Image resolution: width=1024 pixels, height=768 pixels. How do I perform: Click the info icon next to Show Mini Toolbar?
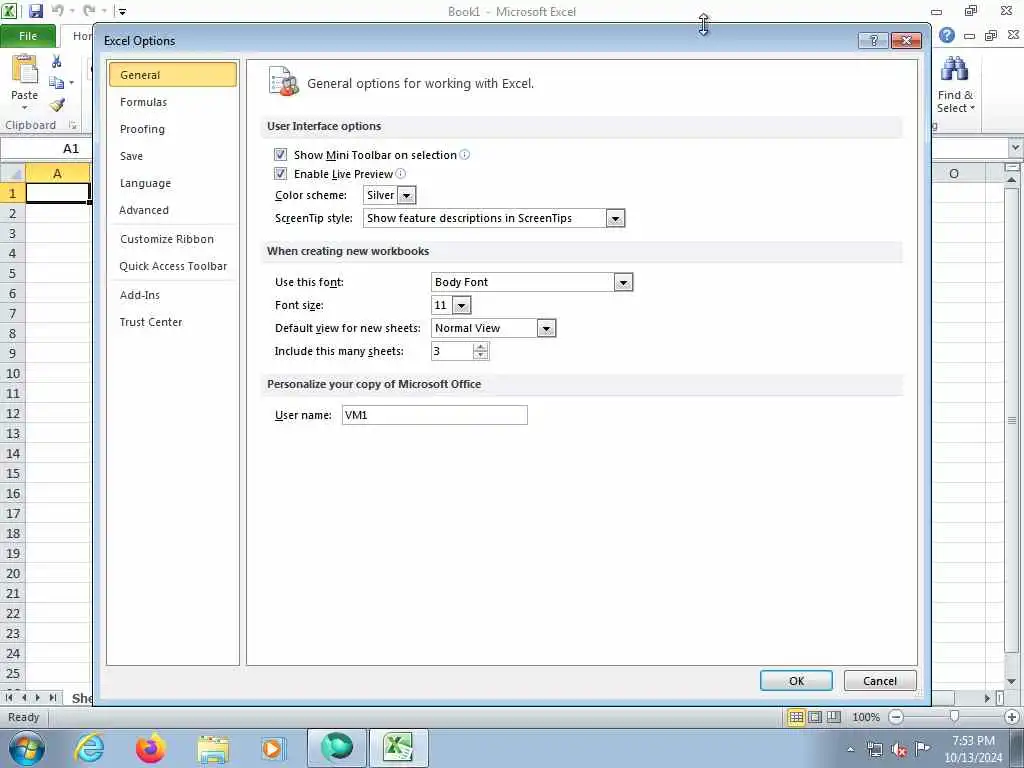click(464, 155)
